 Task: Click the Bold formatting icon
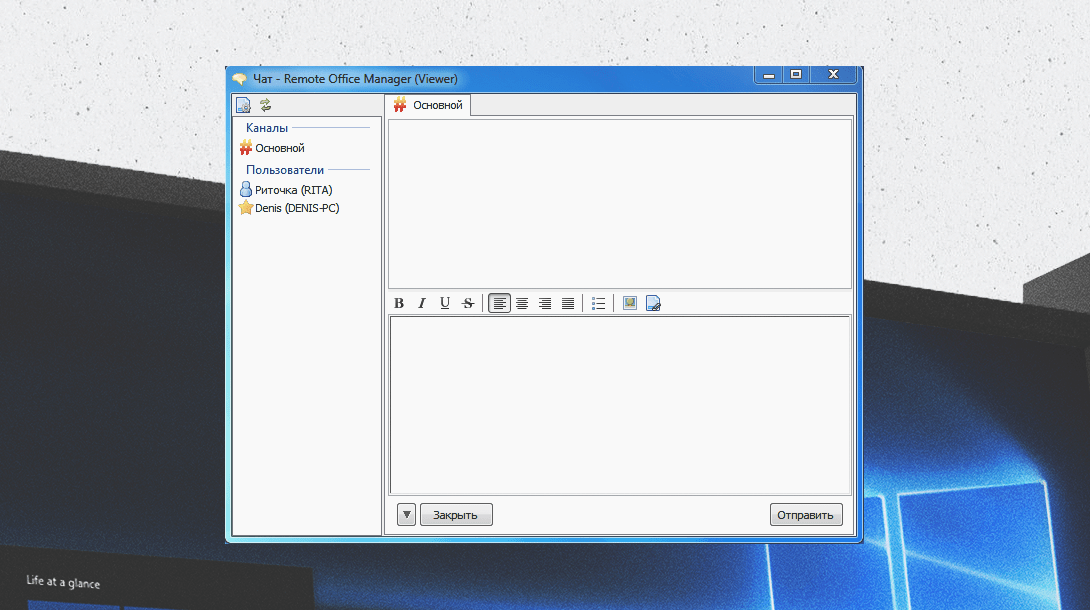coord(399,303)
